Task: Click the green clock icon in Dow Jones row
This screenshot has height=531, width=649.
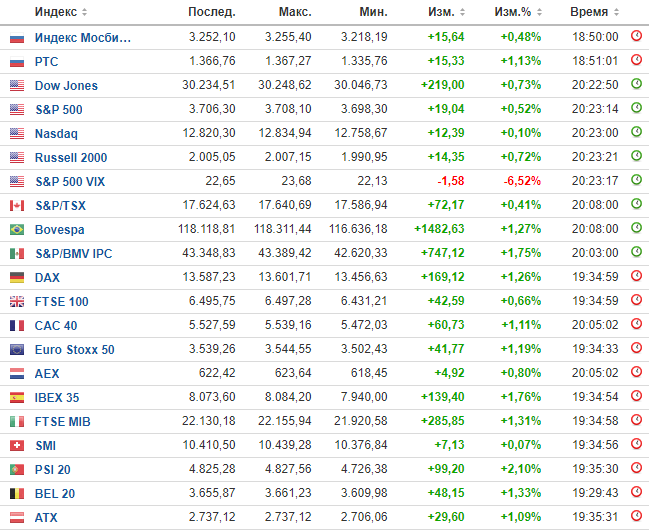Action: click(636, 84)
